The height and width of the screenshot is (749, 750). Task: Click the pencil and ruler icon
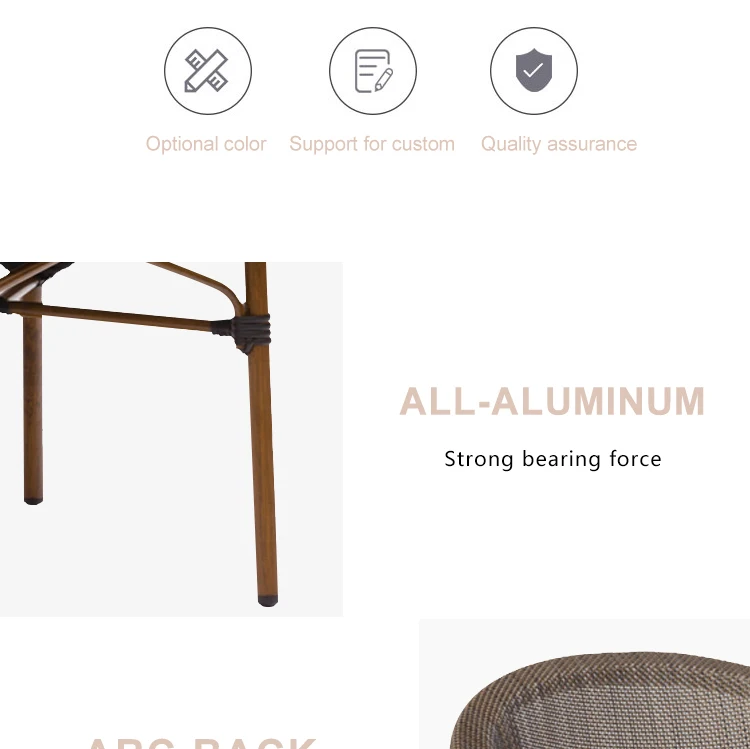pos(207,71)
